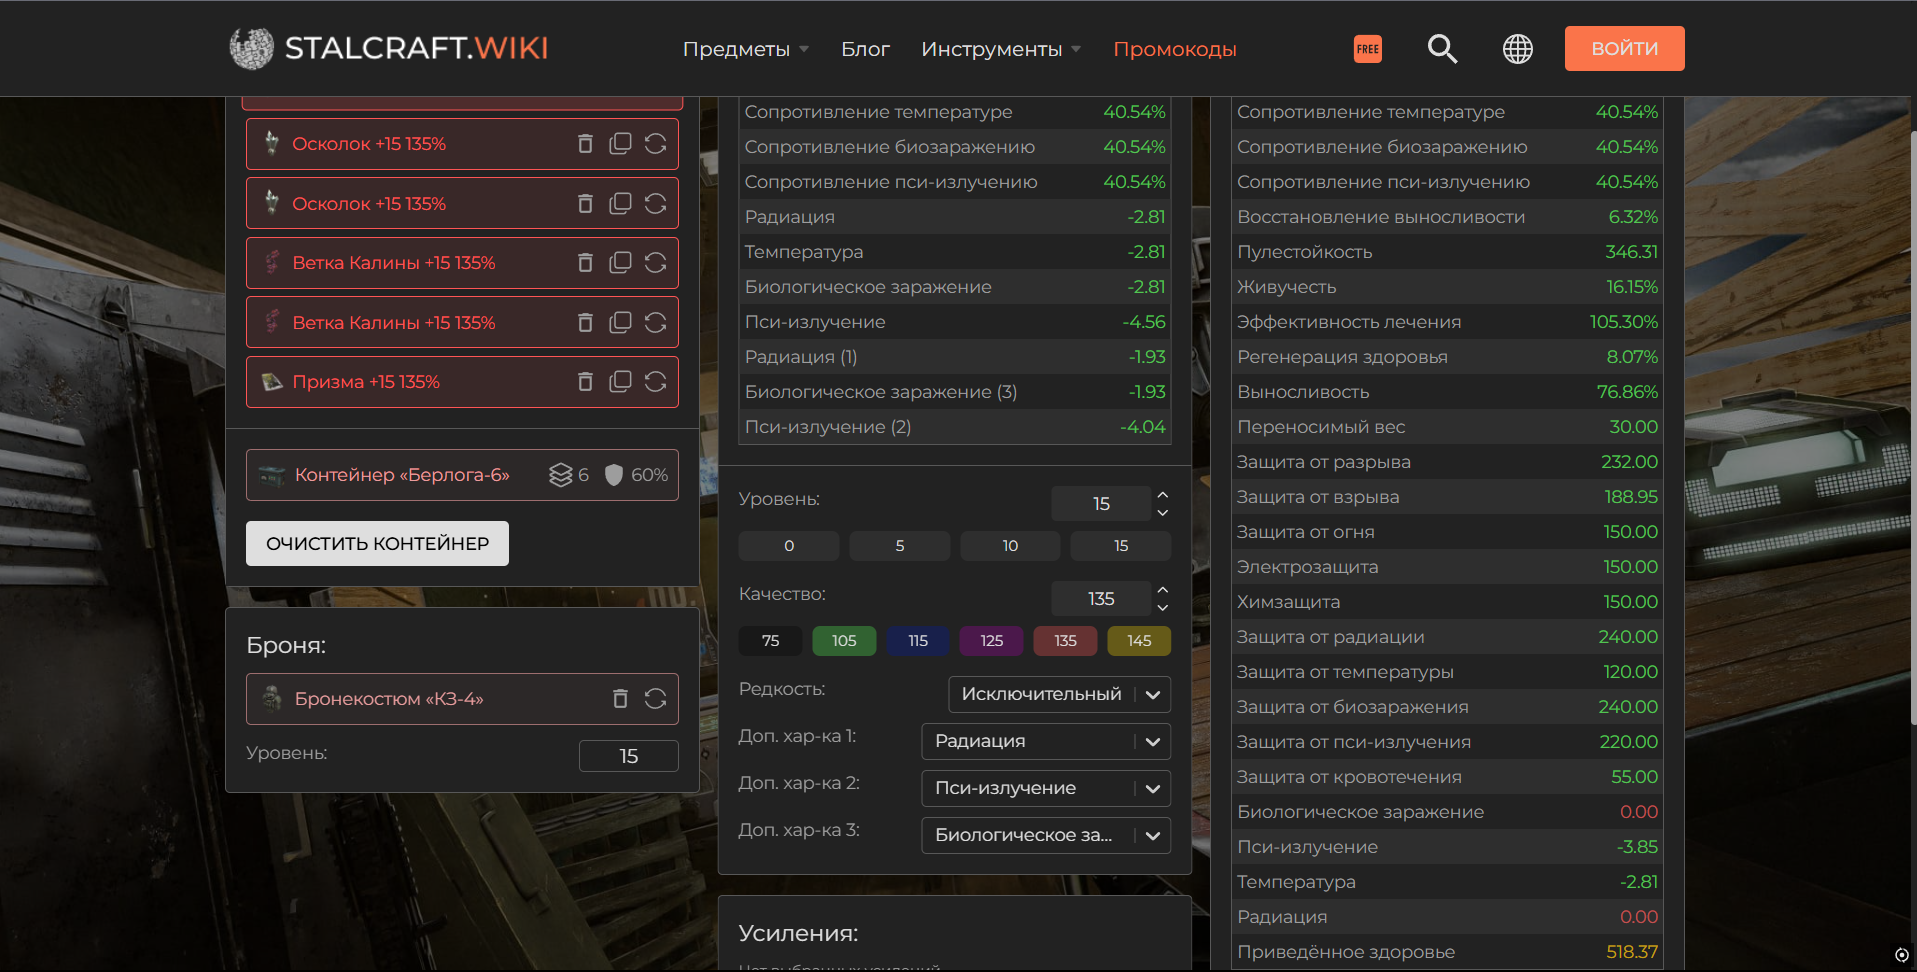The width and height of the screenshot is (1917, 972).
Task: Expand the Доп. хар-ка 1 Радиация dropdown
Action: tap(1046, 741)
